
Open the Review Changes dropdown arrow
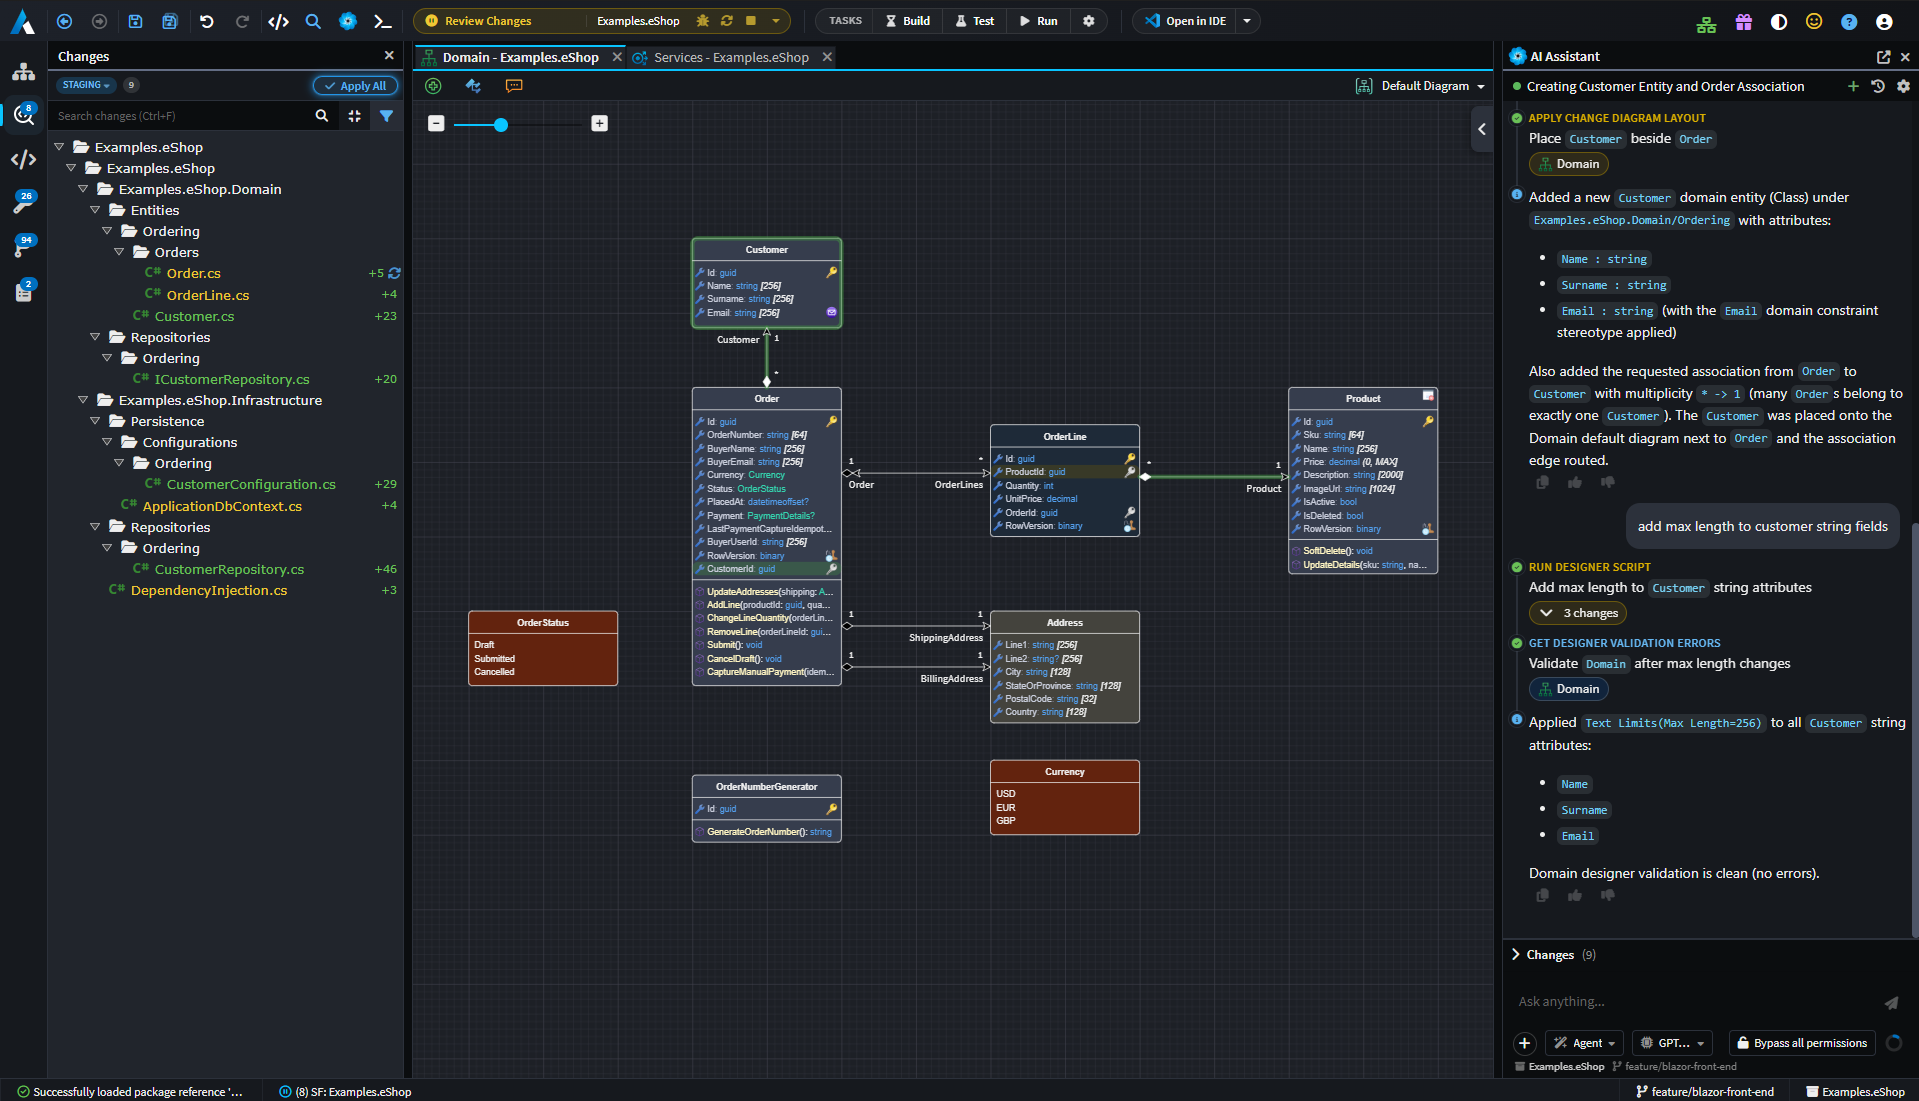(x=776, y=21)
